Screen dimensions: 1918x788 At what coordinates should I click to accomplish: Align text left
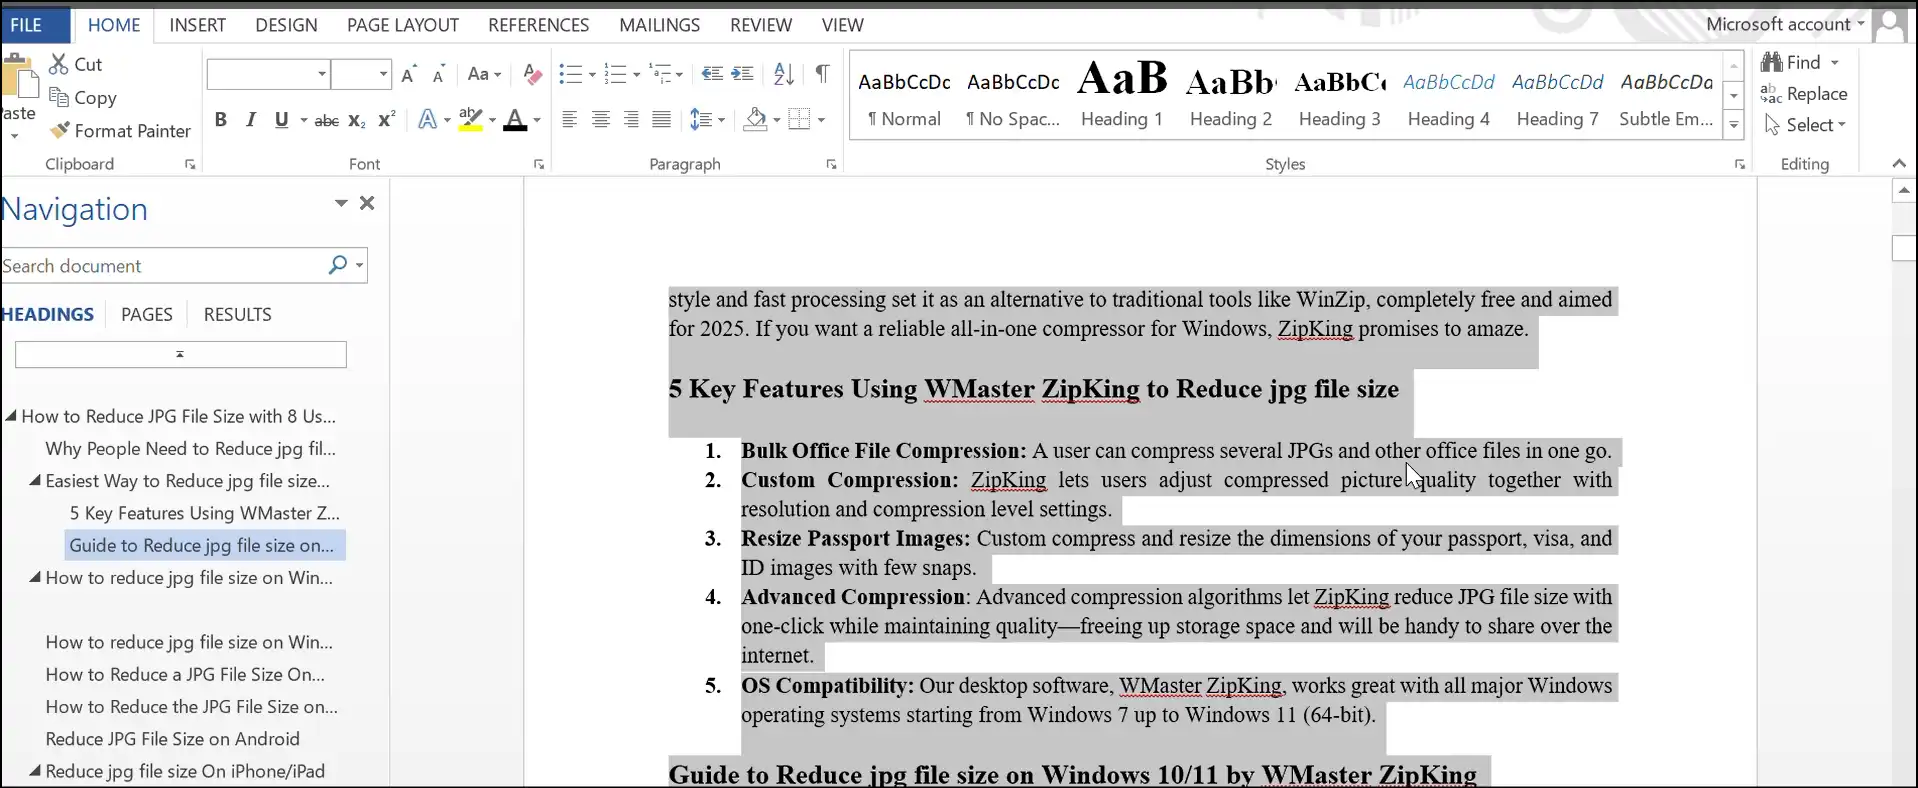(x=569, y=120)
